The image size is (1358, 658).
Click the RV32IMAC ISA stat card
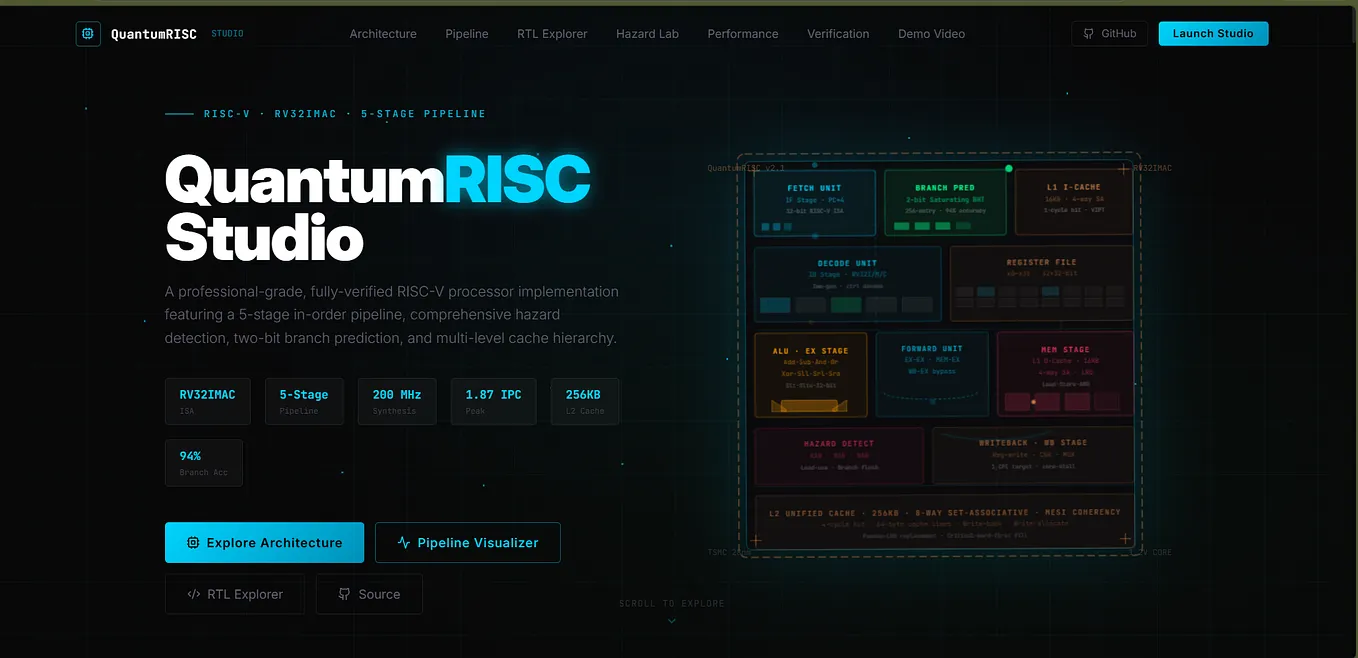click(x=207, y=401)
